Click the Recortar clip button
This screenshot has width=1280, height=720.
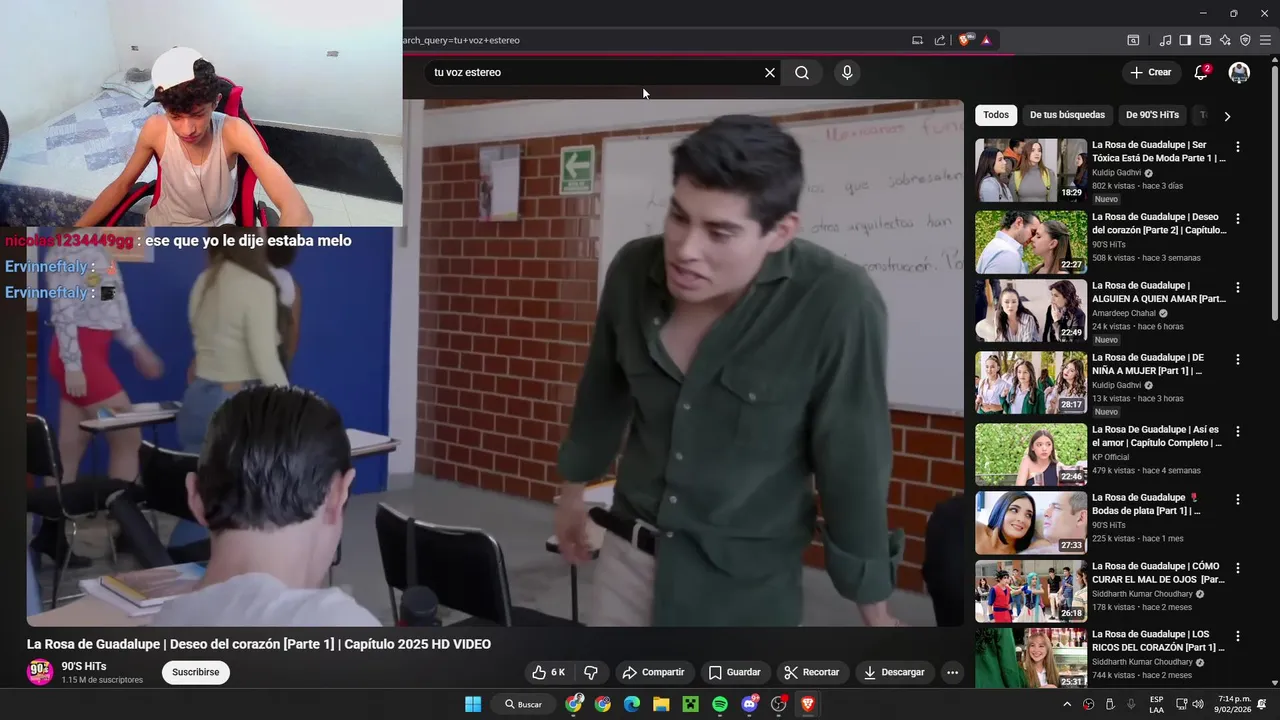[x=812, y=673]
